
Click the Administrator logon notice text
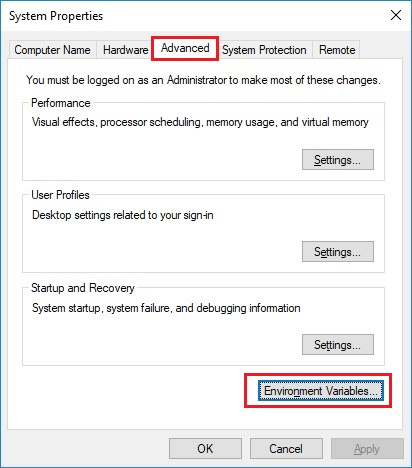[x=203, y=80]
